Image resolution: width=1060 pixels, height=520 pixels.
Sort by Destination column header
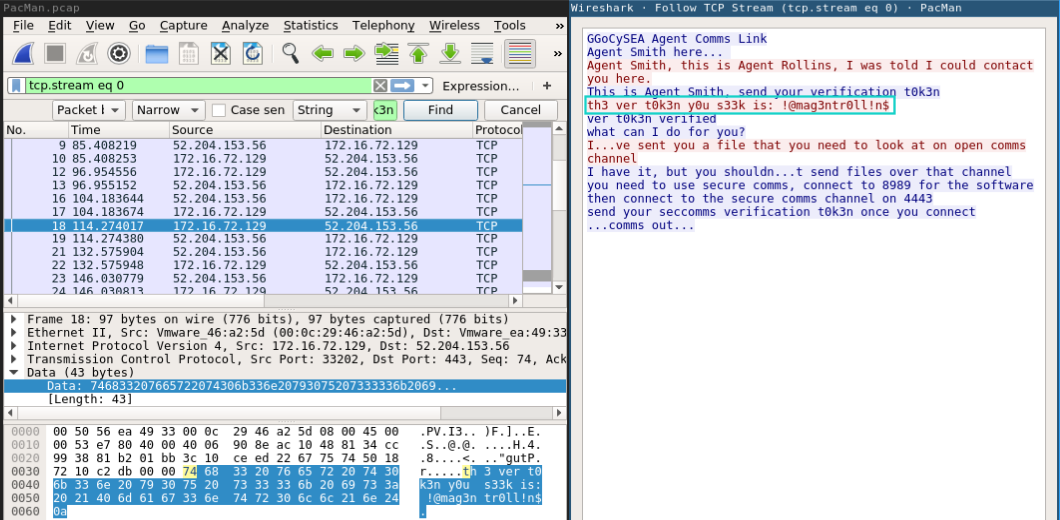[397, 130]
